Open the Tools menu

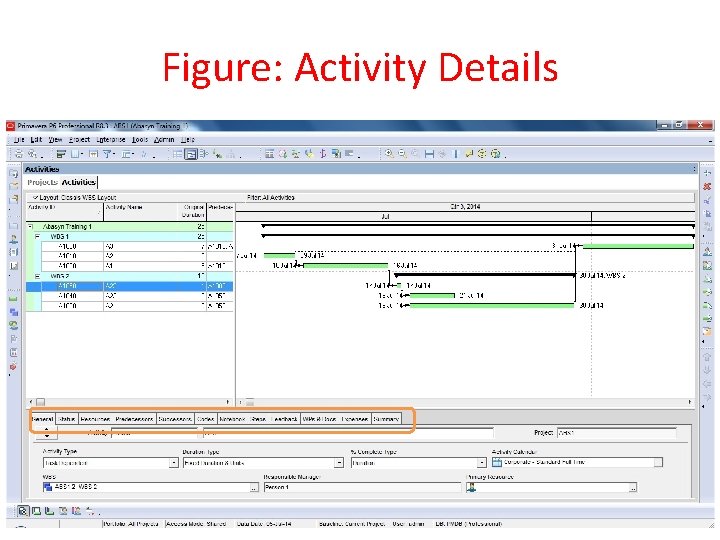pos(140,140)
